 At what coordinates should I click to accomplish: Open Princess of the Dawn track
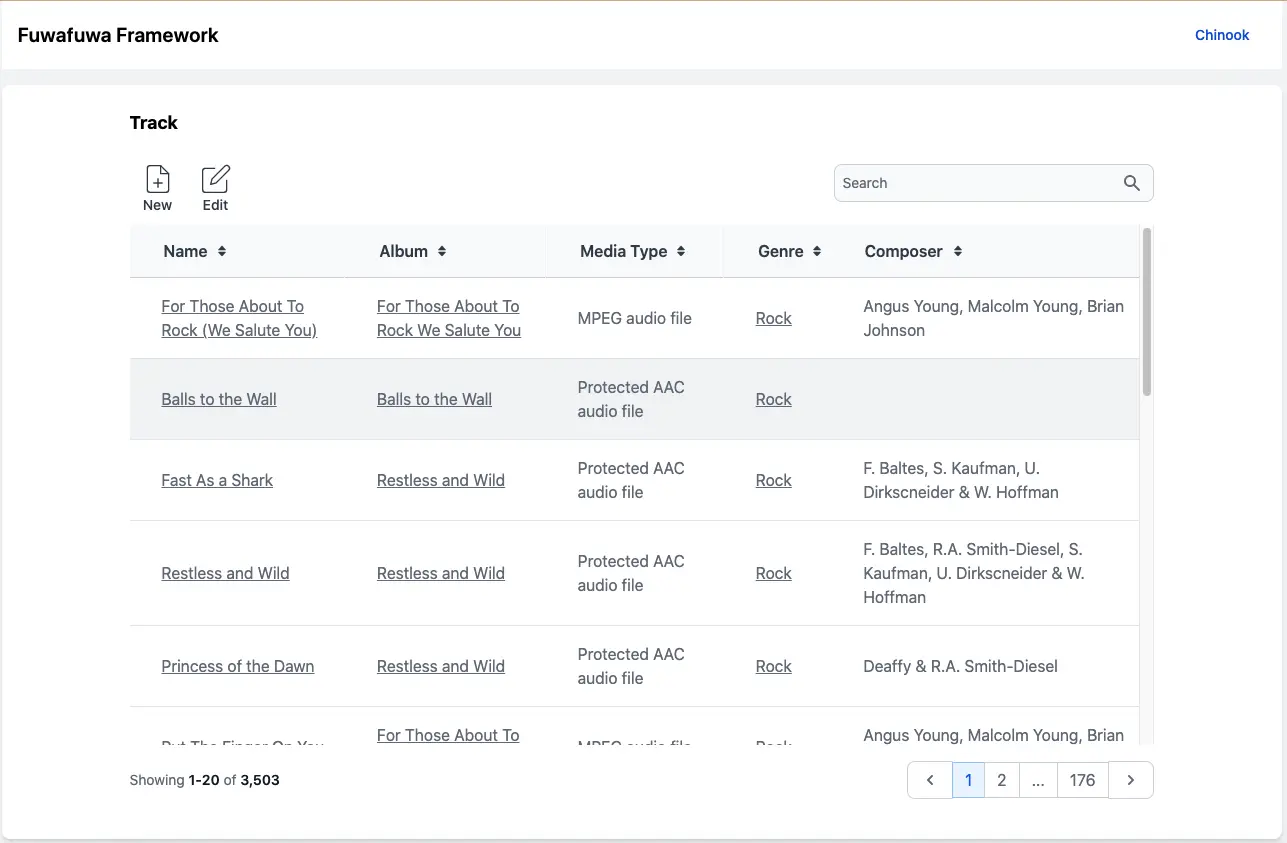coord(237,666)
